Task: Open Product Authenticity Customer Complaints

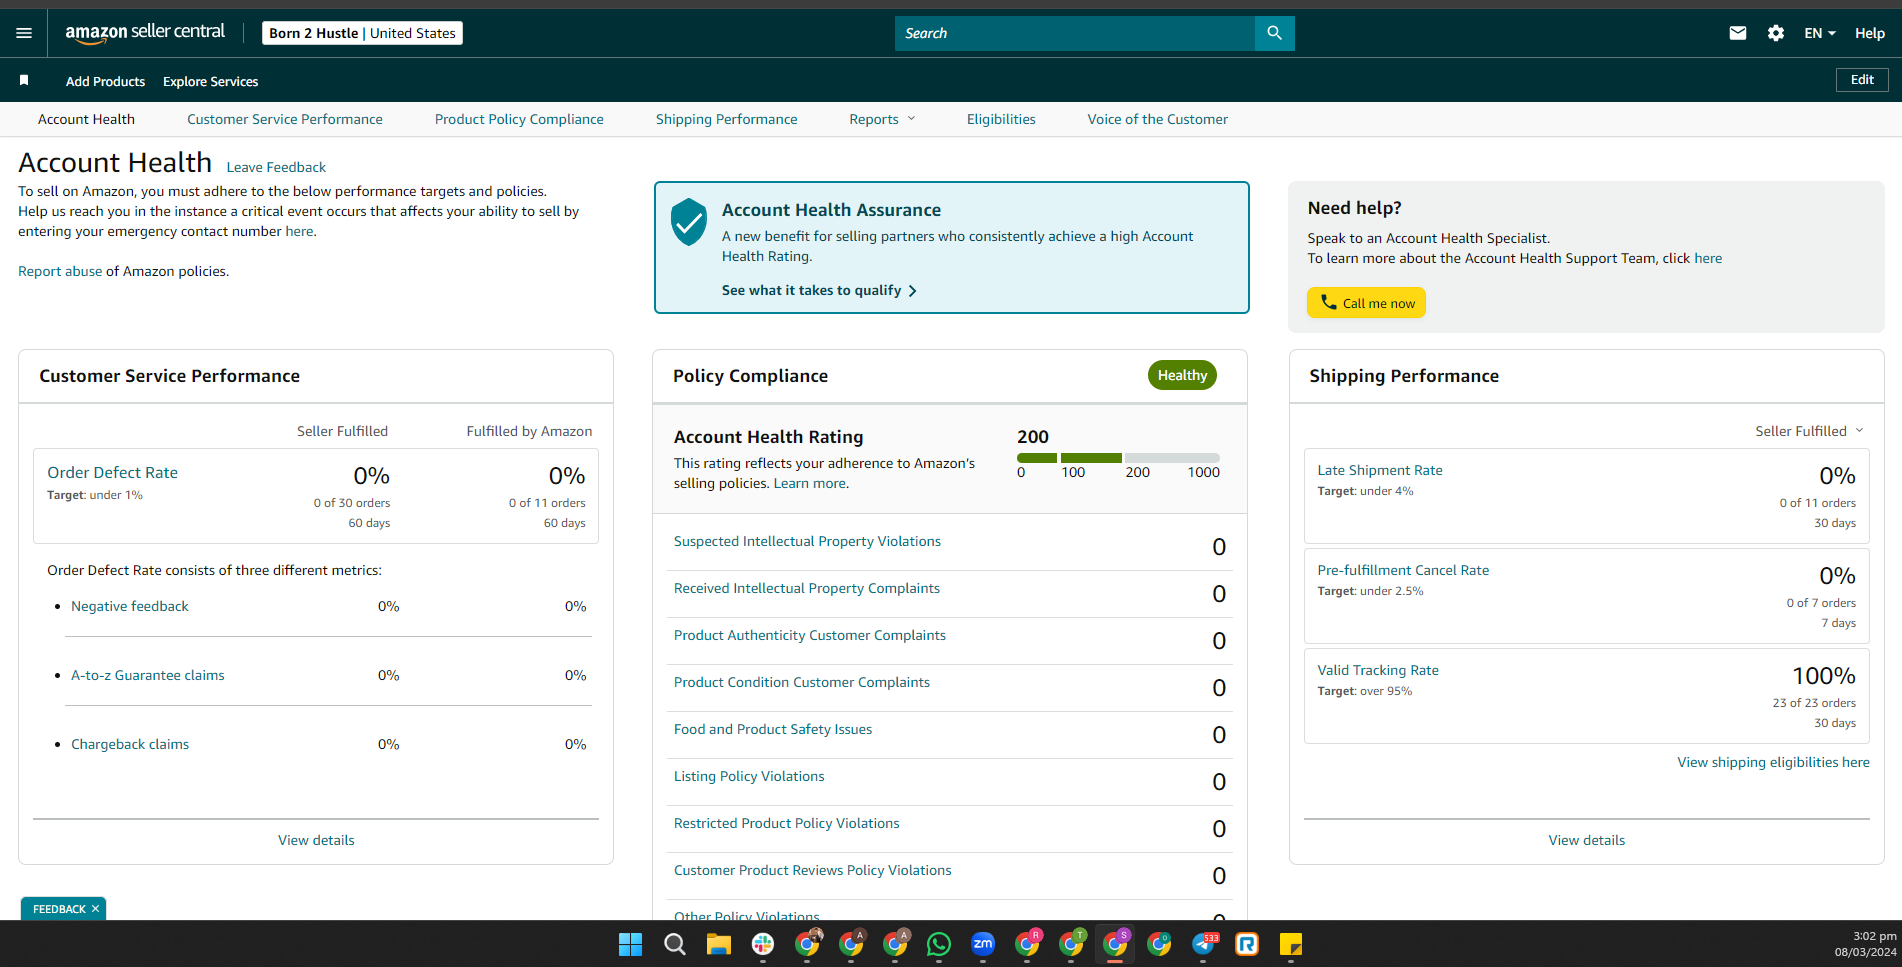Action: click(x=810, y=635)
